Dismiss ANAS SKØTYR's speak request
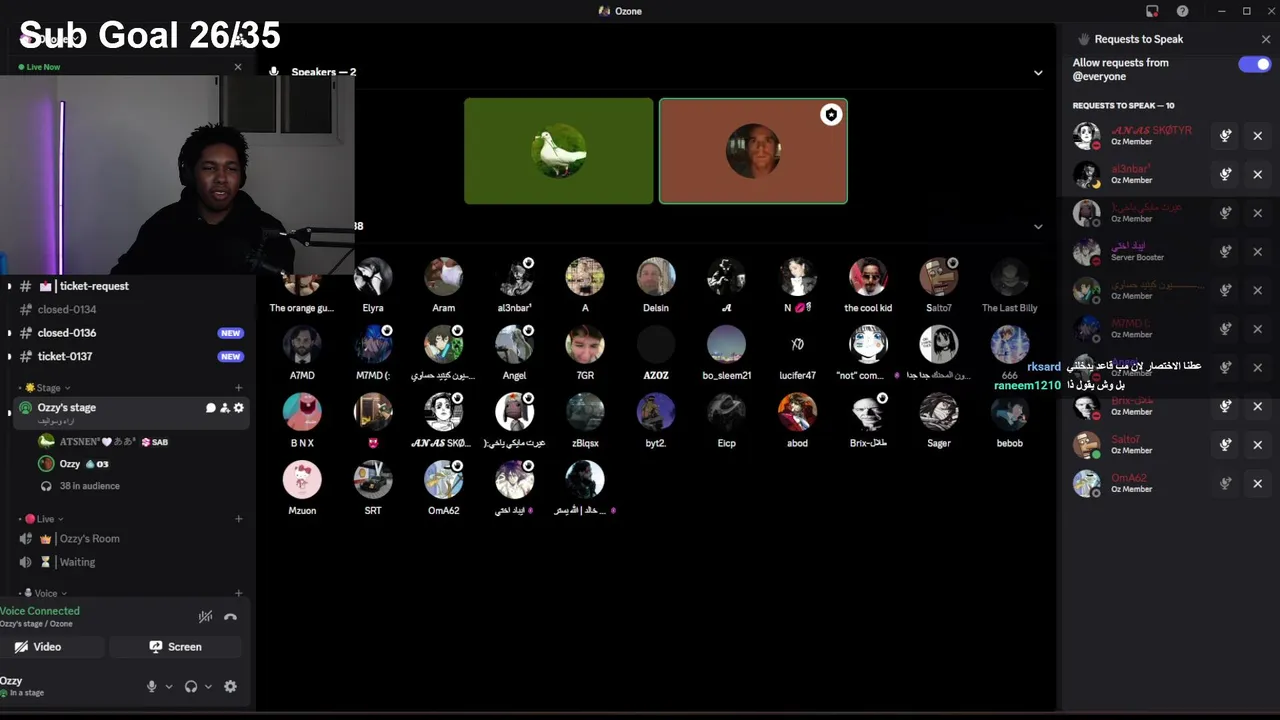Screen dimensions: 1280x720 click(1258, 136)
